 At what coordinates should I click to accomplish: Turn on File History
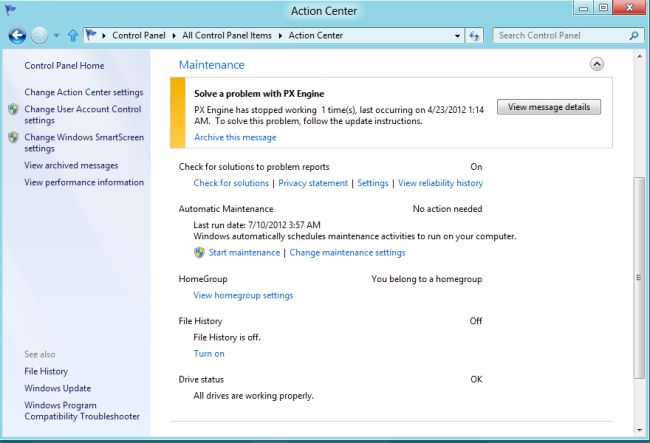pos(209,353)
